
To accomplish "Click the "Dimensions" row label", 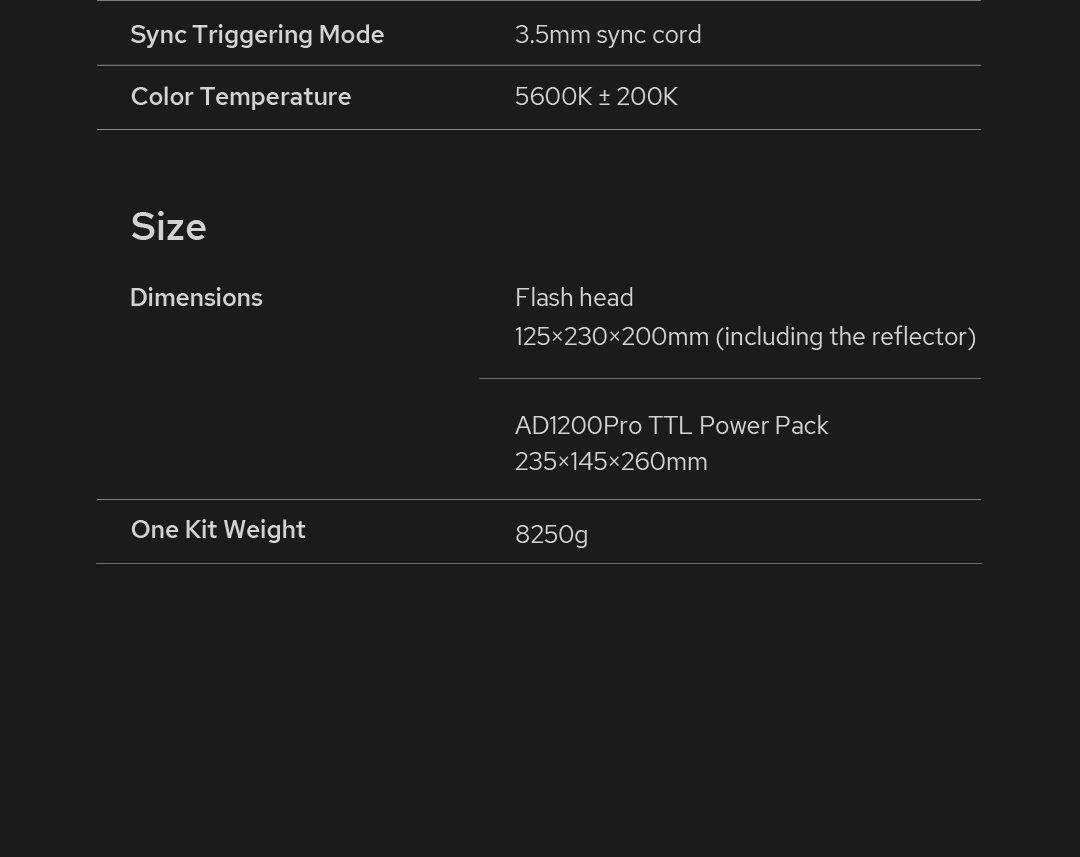I will [196, 298].
